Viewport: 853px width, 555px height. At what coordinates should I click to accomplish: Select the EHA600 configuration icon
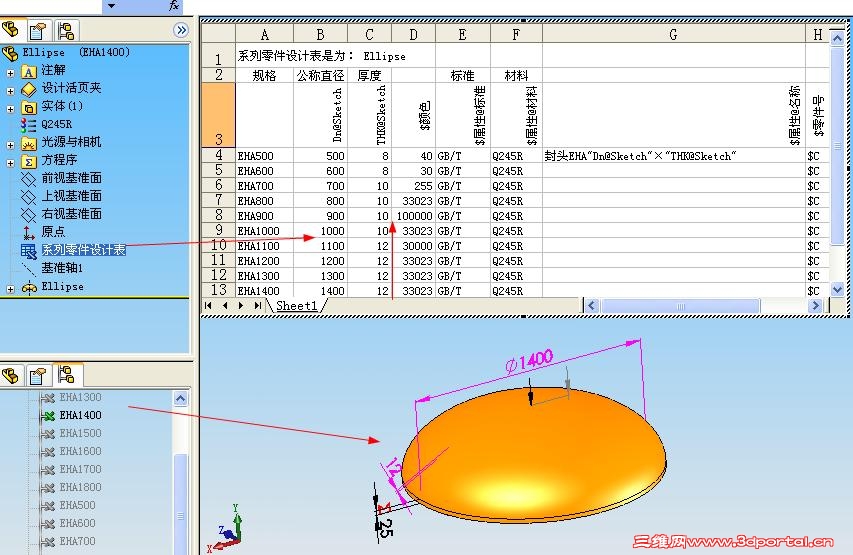point(48,524)
